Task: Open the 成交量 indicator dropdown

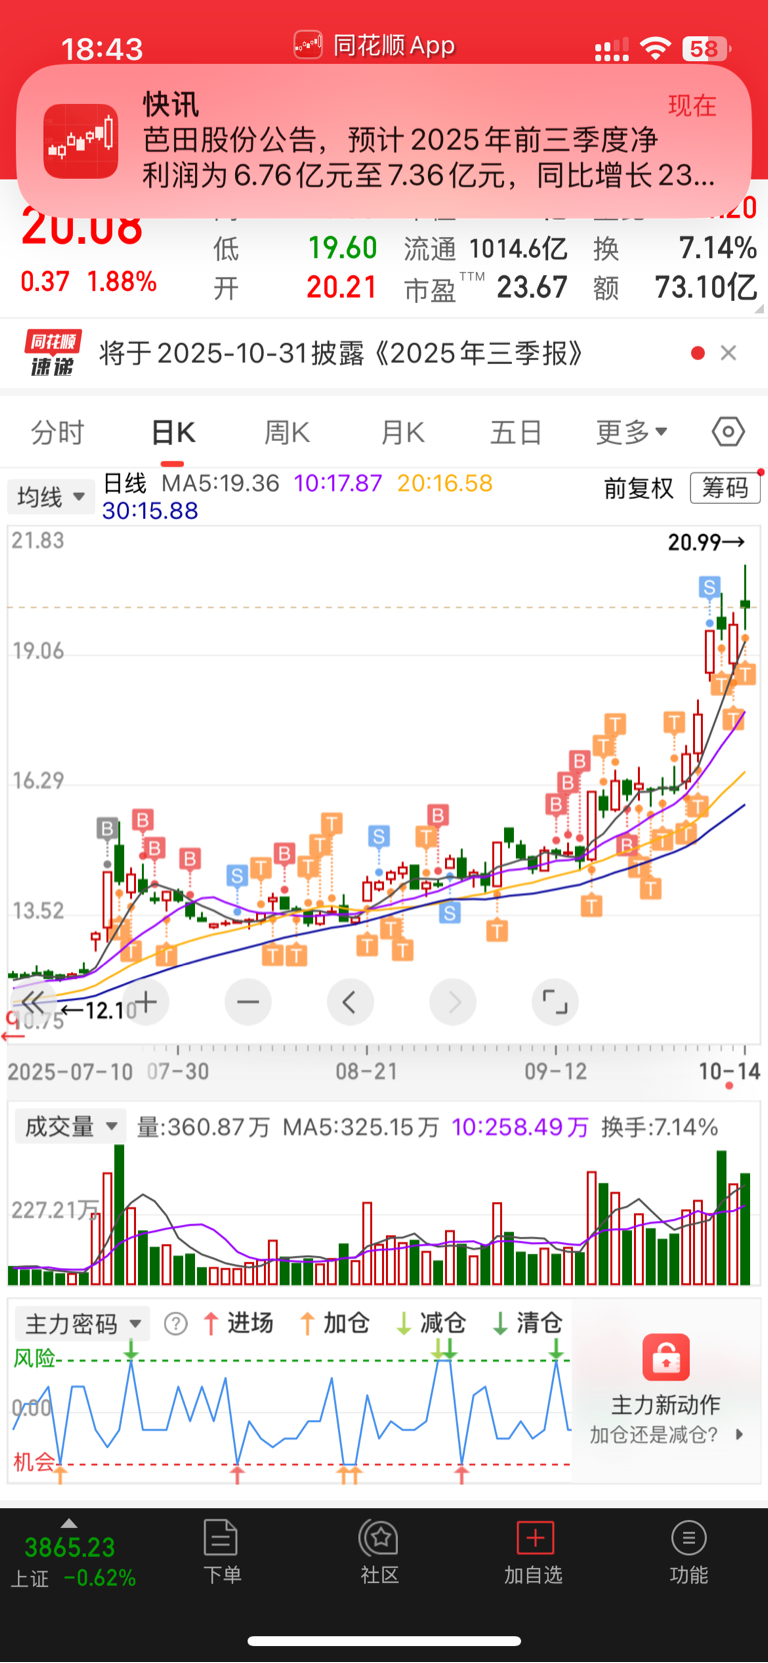Action: pyautogui.click(x=70, y=1127)
